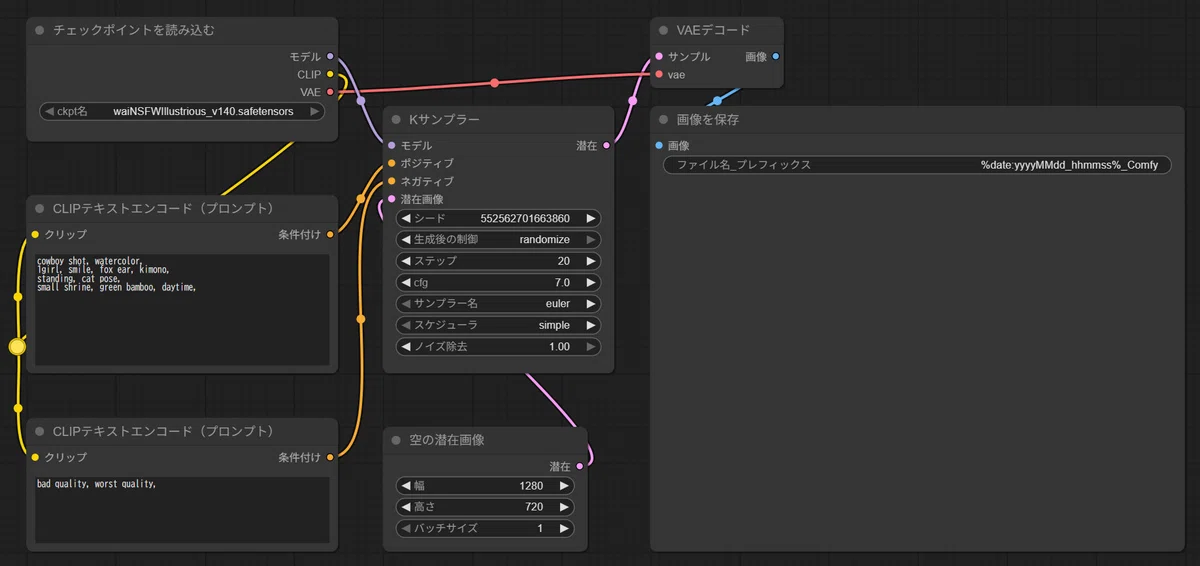Select the previous checkpoint with the ckpt名 left arrow
The image size is (1200, 566).
click(x=49, y=111)
